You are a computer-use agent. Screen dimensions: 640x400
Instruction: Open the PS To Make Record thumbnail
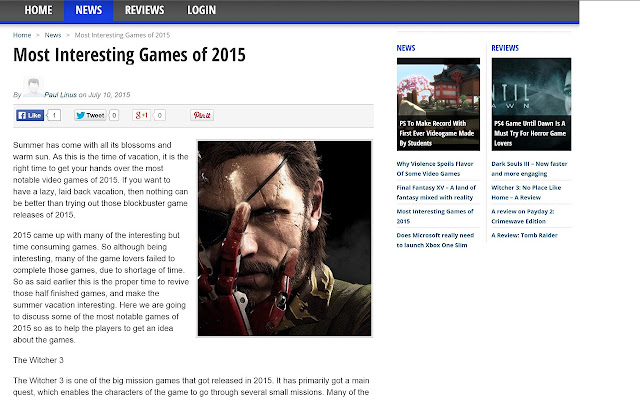point(438,104)
